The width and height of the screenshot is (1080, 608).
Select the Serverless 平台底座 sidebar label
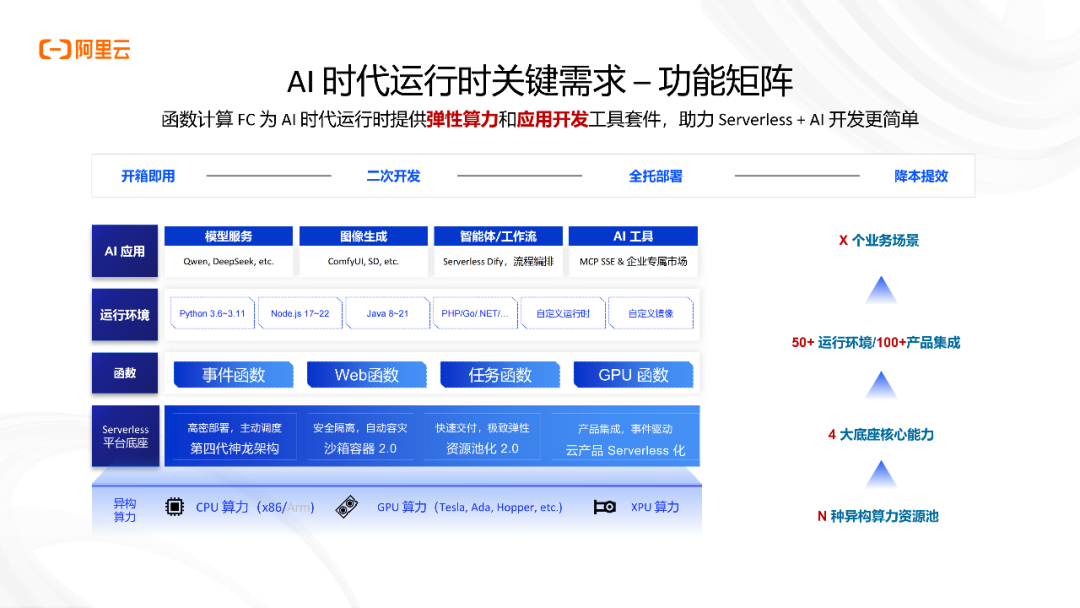tap(124, 436)
